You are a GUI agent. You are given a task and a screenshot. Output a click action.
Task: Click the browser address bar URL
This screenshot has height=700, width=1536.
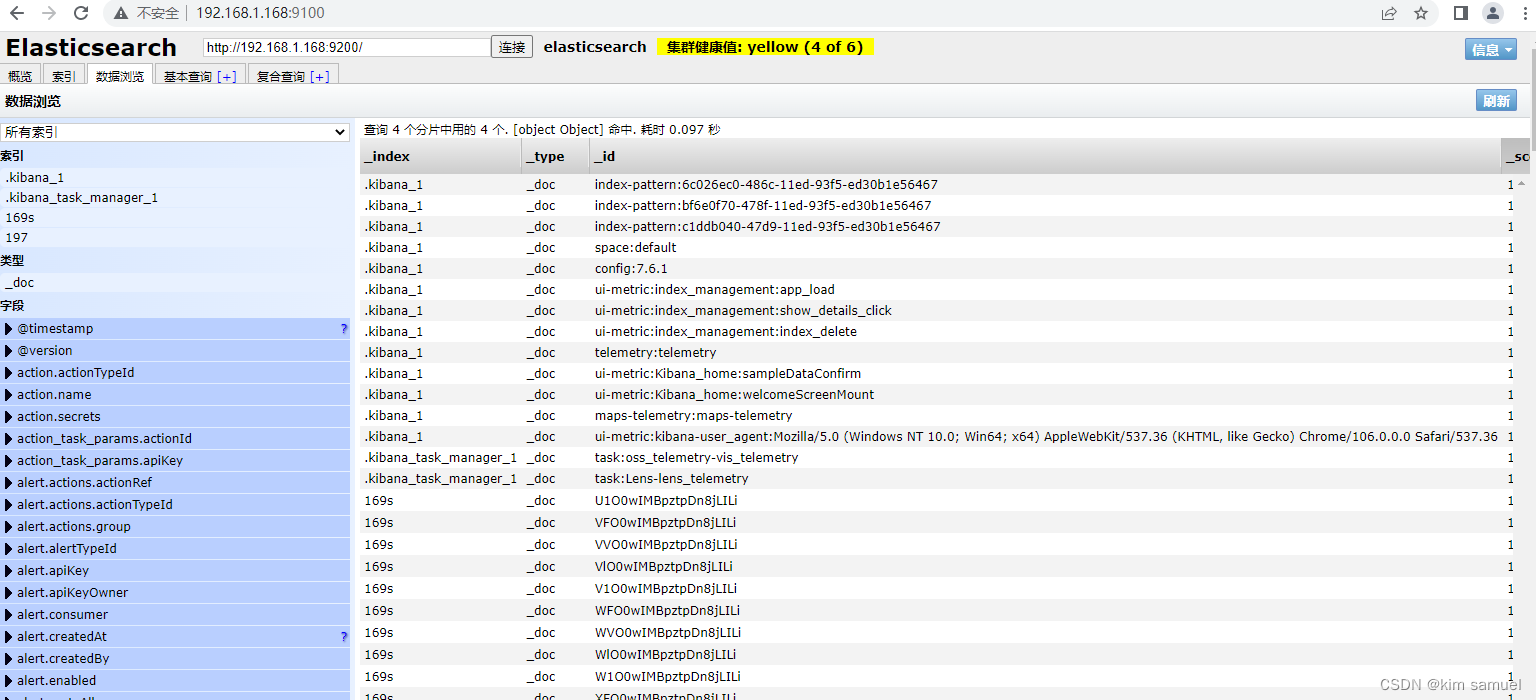tap(260, 13)
